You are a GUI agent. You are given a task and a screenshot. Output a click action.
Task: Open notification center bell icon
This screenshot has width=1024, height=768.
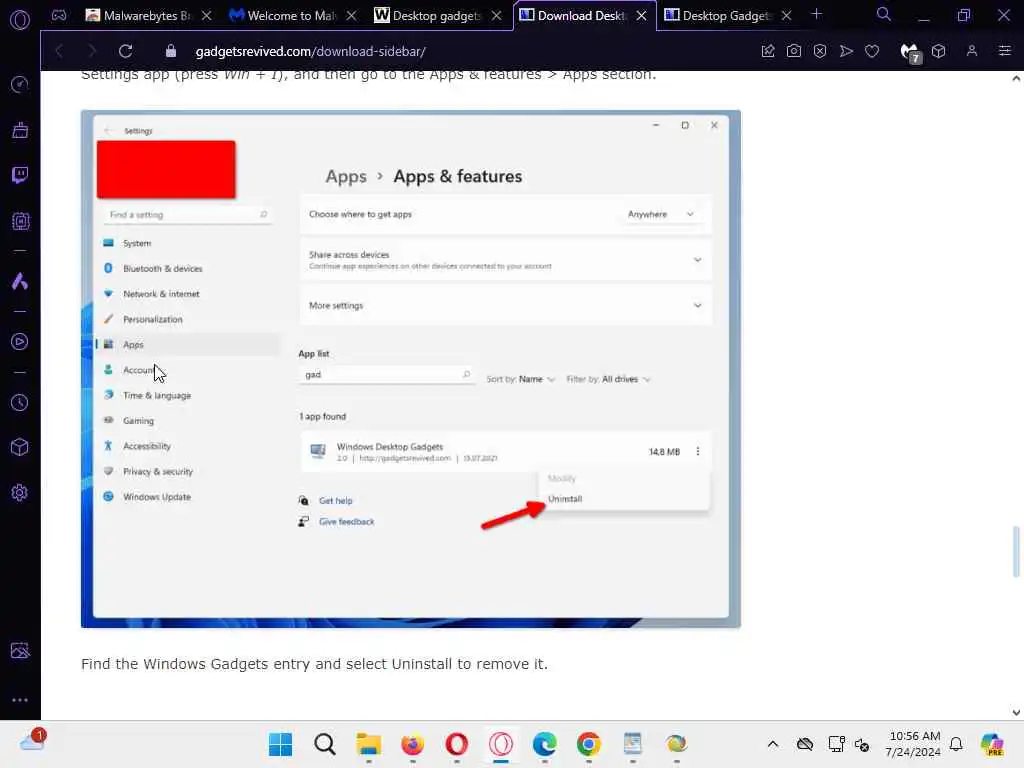point(956,744)
